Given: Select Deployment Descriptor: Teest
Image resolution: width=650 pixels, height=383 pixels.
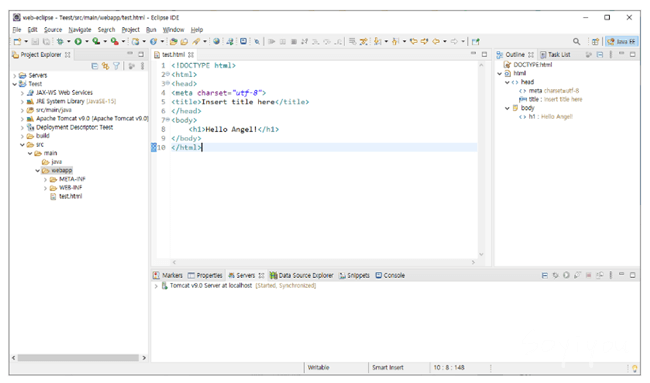Looking at the screenshot, I should 70,128.
